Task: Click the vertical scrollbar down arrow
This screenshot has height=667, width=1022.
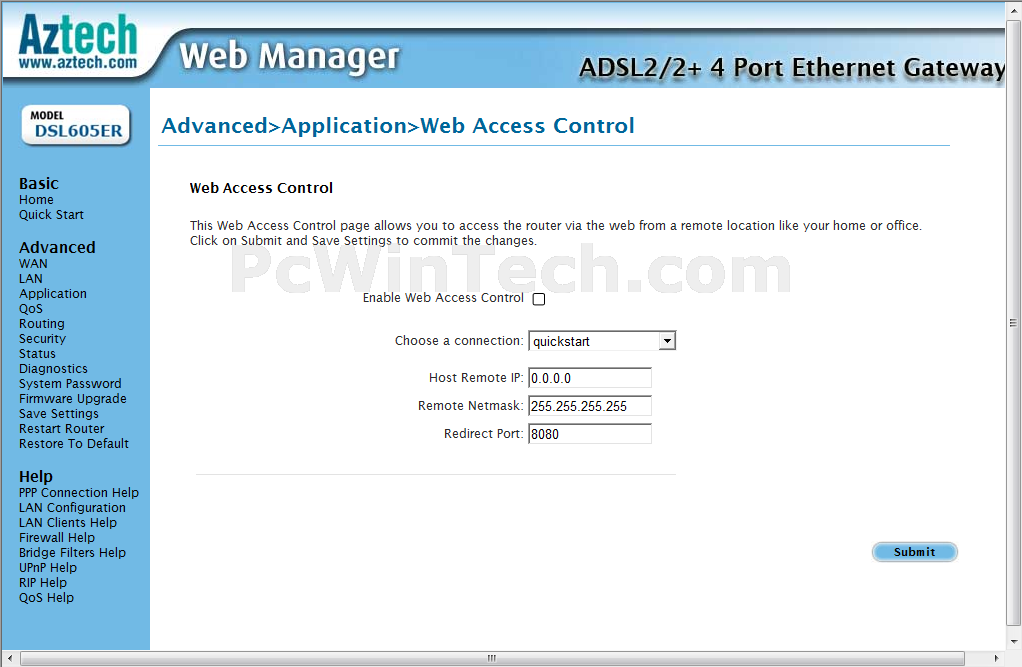Action: [x=1014, y=642]
